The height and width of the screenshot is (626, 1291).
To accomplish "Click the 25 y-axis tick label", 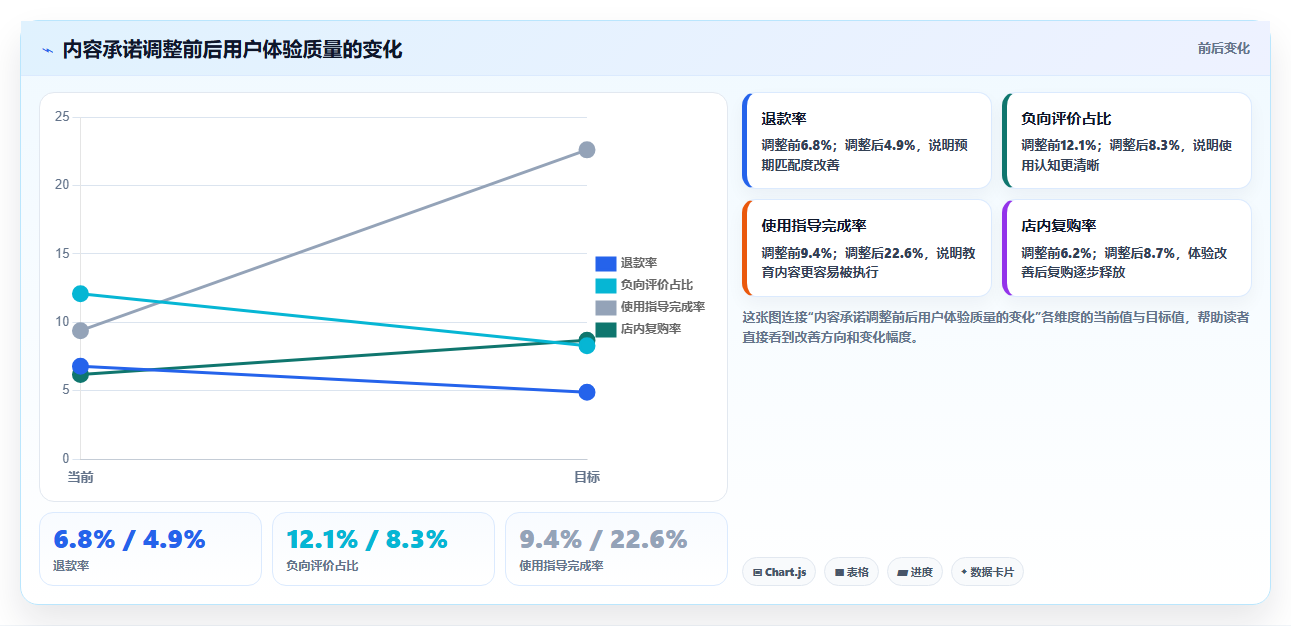I will coord(62,117).
